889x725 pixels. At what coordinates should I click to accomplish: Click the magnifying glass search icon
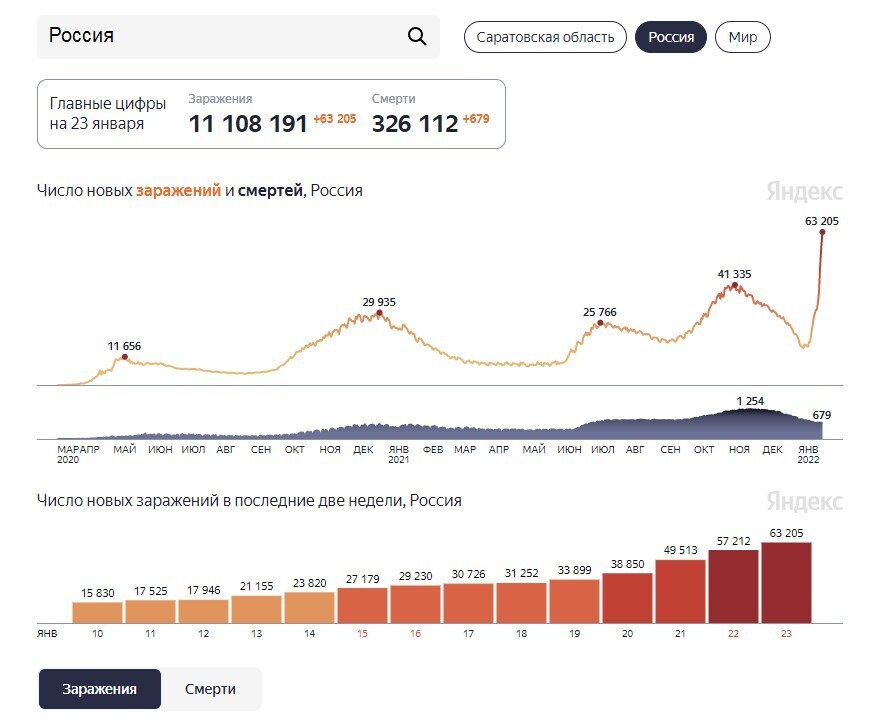point(417,37)
